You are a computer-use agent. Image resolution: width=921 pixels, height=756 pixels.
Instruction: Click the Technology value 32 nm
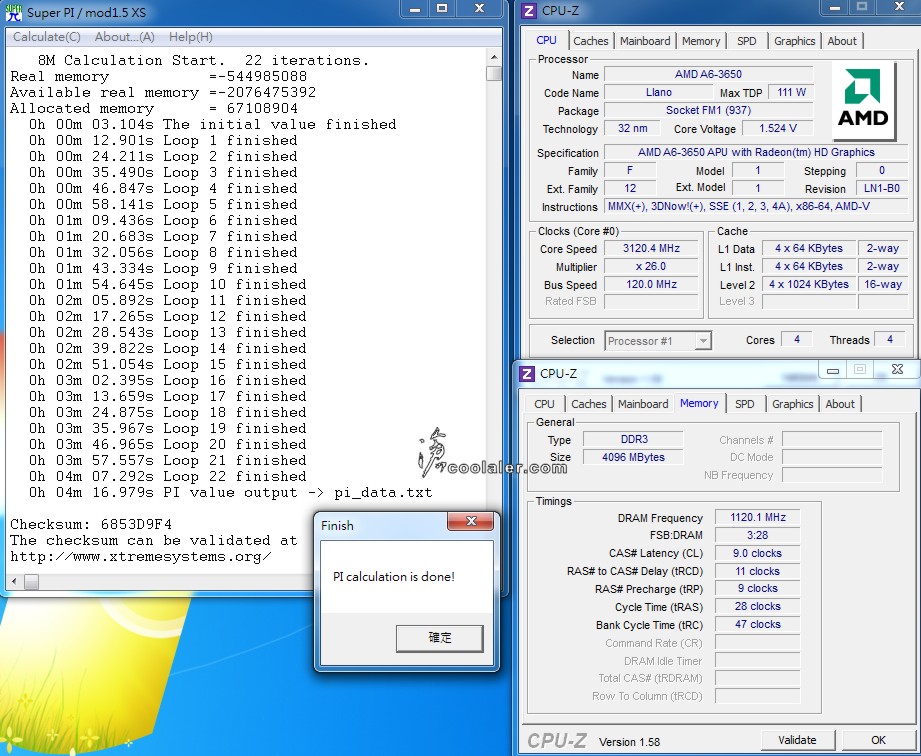(632, 129)
